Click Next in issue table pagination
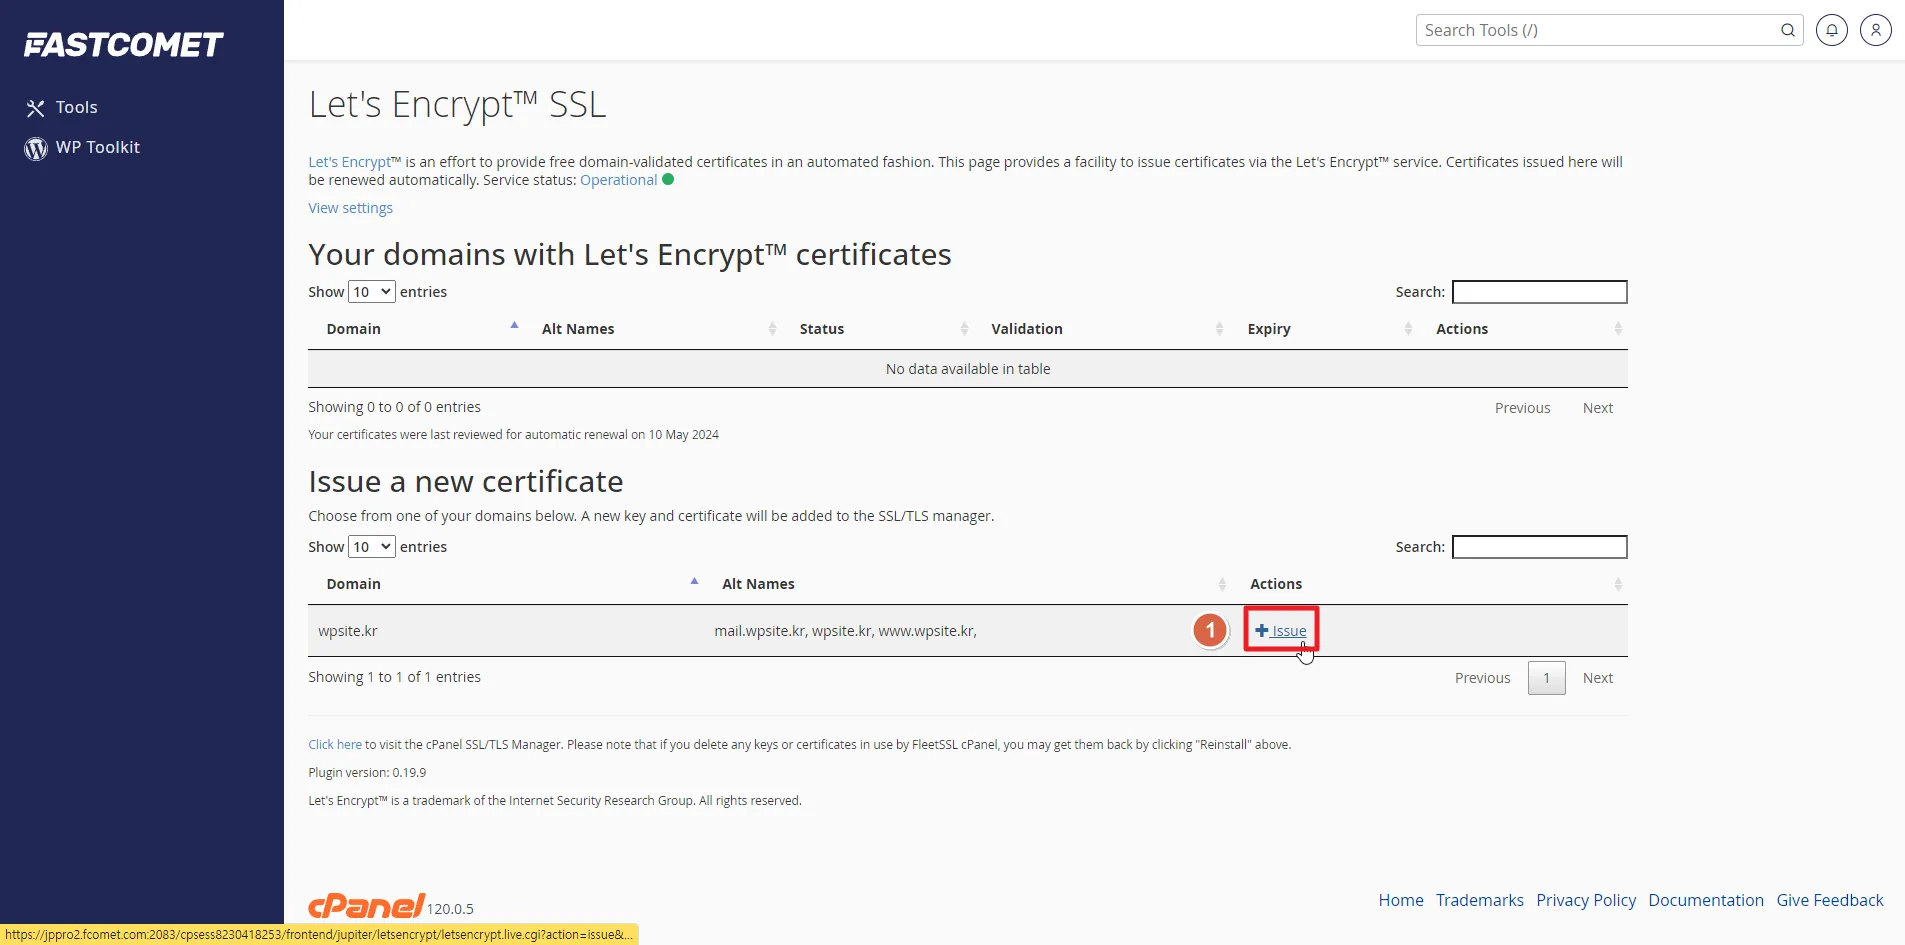The height and width of the screenshot is (945, 1905). tap(1597, 678)
